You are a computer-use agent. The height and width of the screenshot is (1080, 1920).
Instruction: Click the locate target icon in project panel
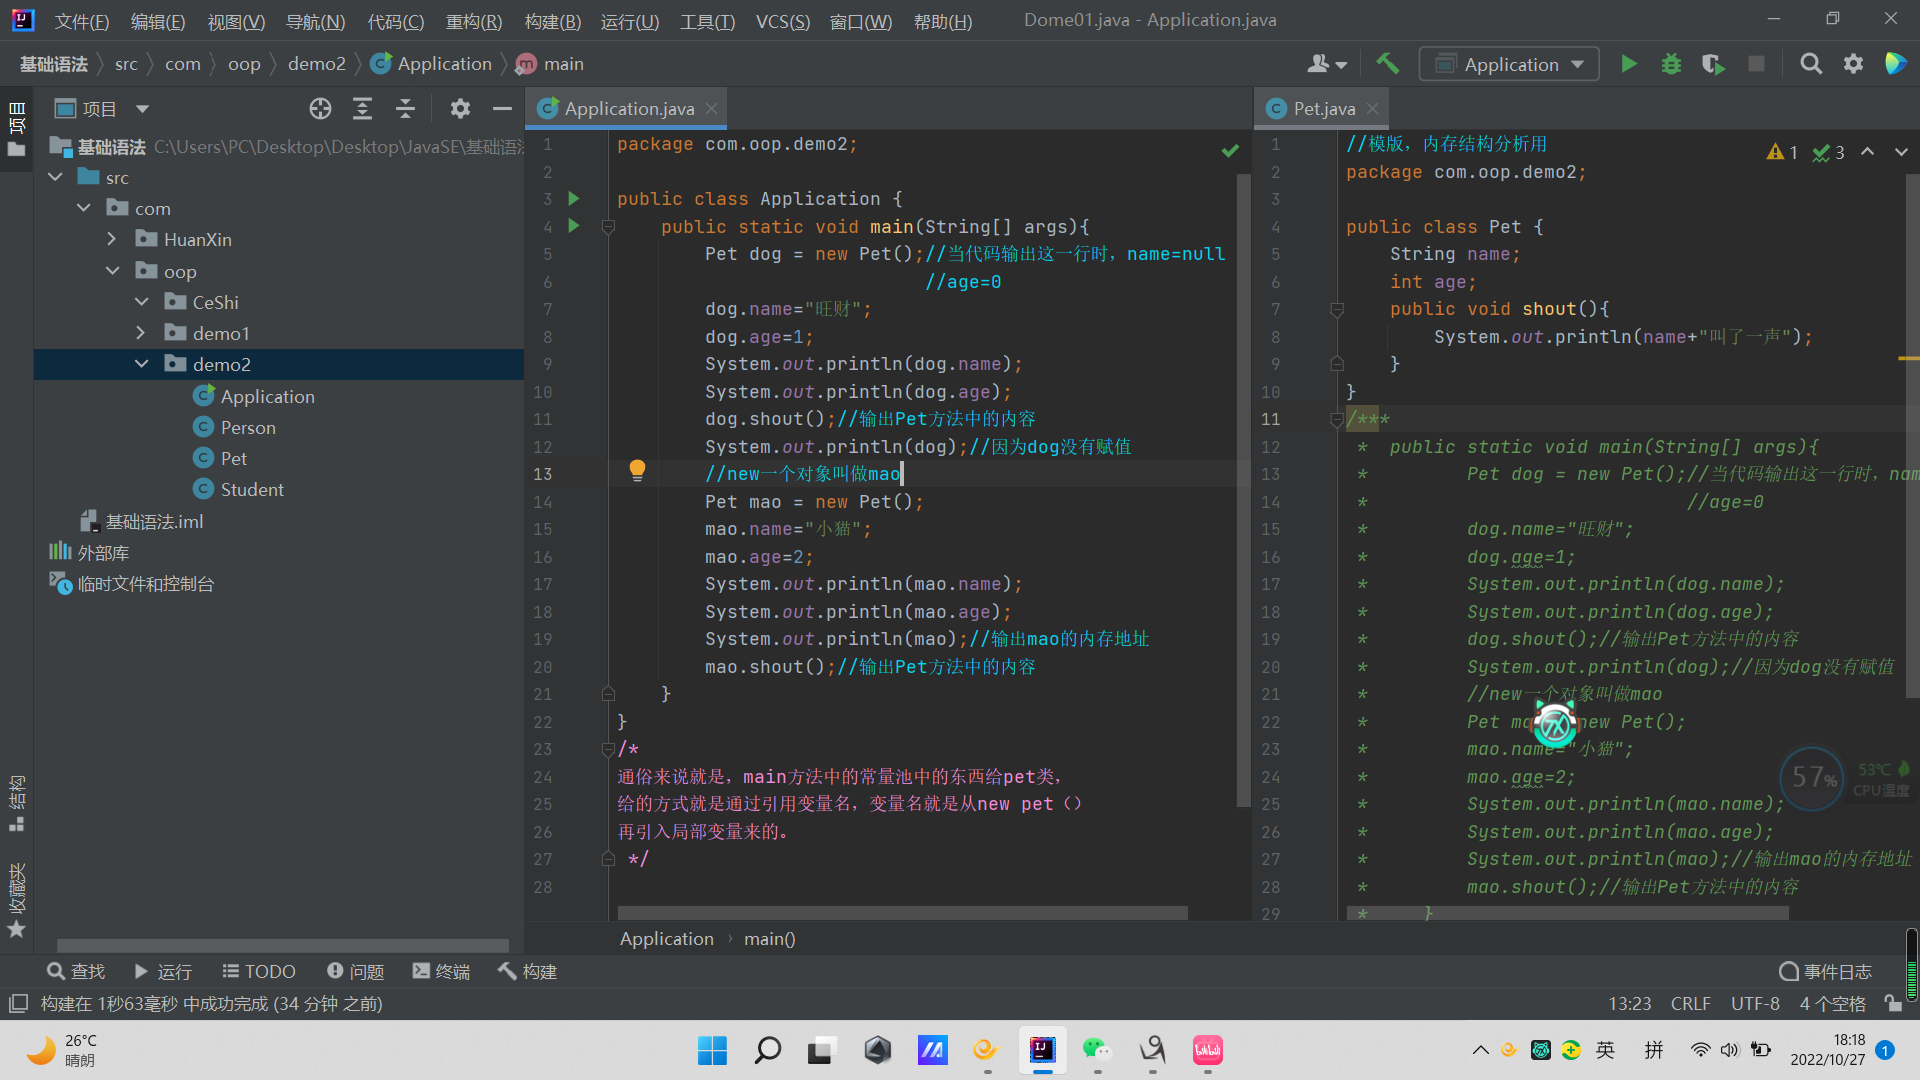(320, 109)
